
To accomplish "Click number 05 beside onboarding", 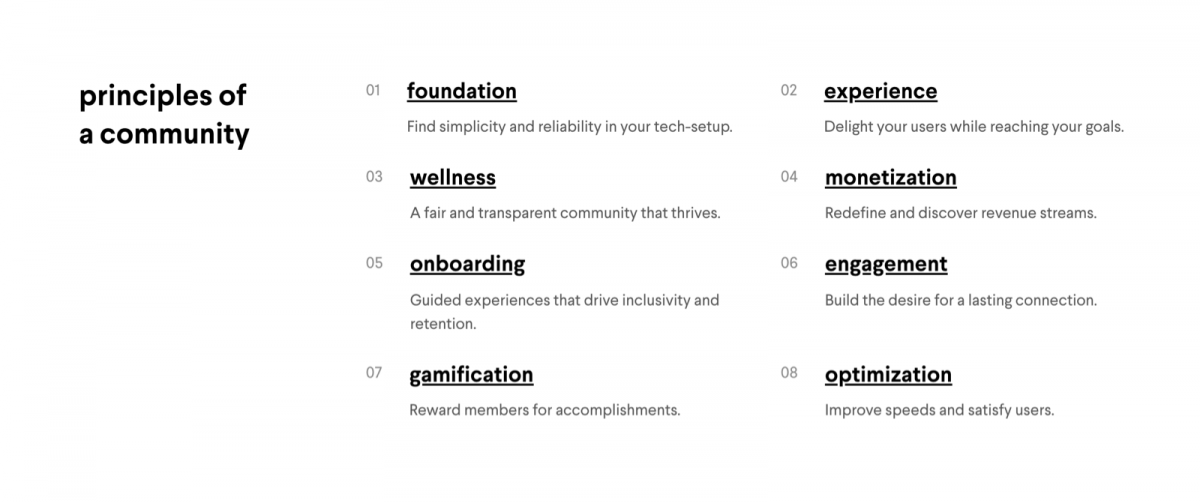I will pyautogui.click(x=374, y=264).
